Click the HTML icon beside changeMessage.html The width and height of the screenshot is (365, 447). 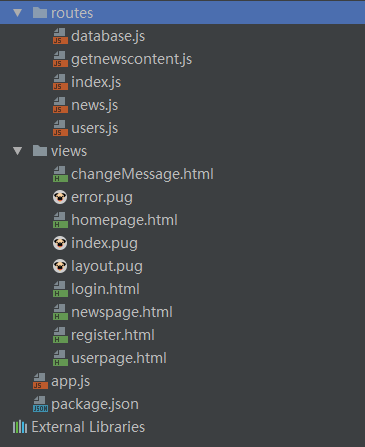point(60,174)
